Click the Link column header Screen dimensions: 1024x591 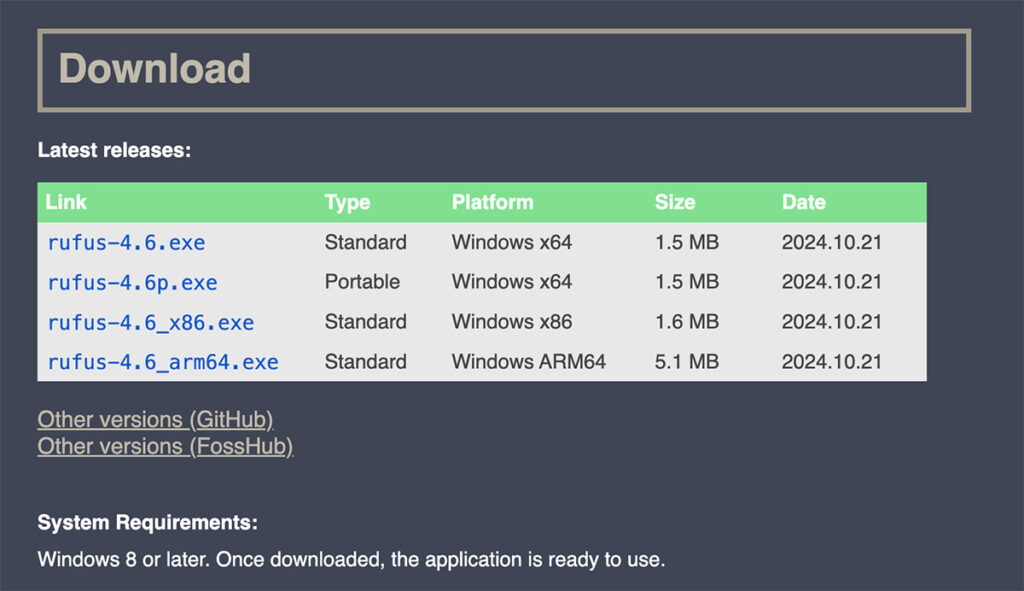[x=67, y=202]
